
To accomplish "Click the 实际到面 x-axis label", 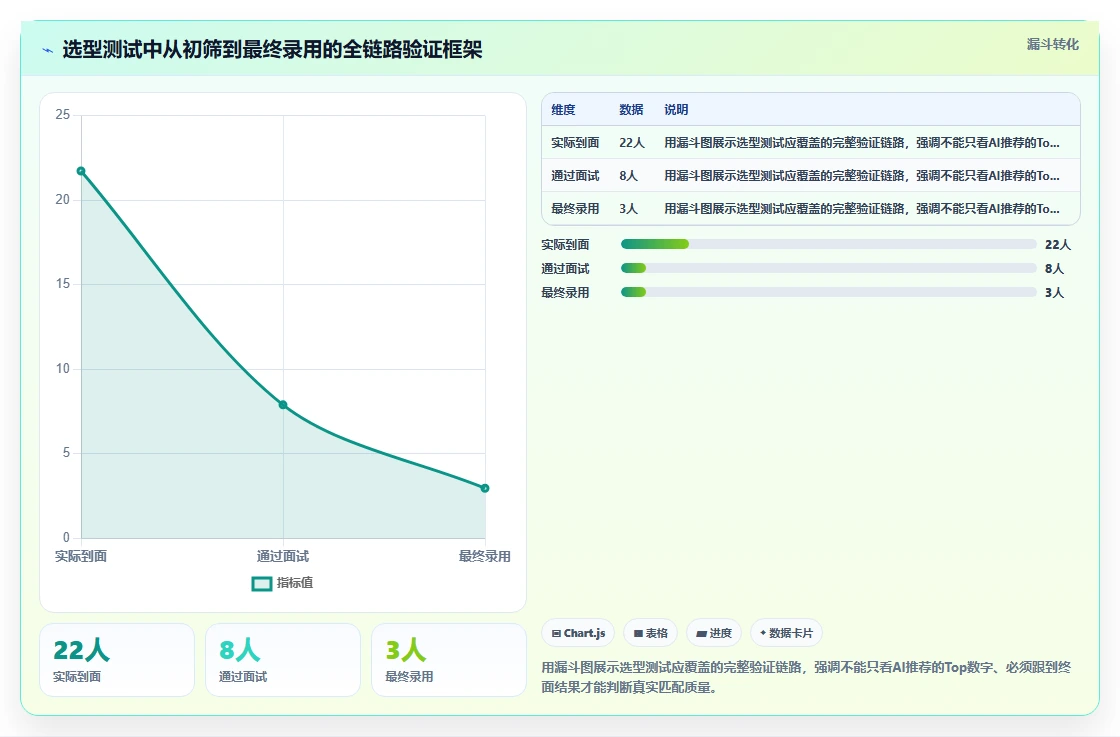I will coord(81,556).
